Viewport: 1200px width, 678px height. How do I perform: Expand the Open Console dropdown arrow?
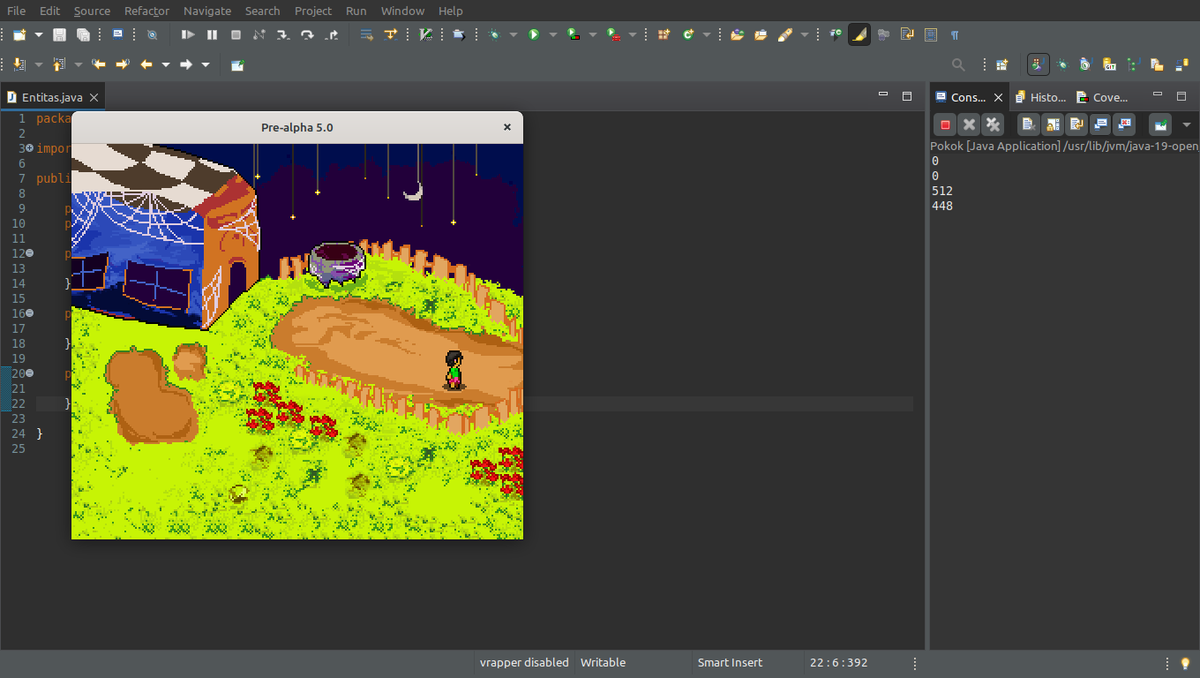point(1187,125)
